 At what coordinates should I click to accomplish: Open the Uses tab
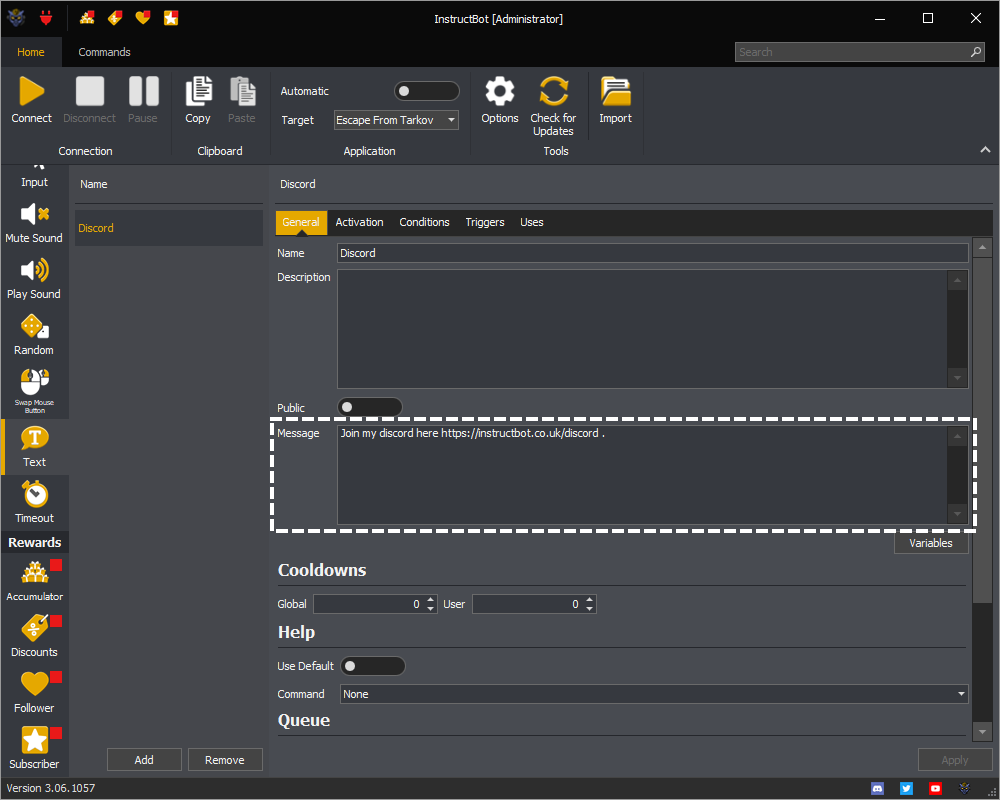532,223
